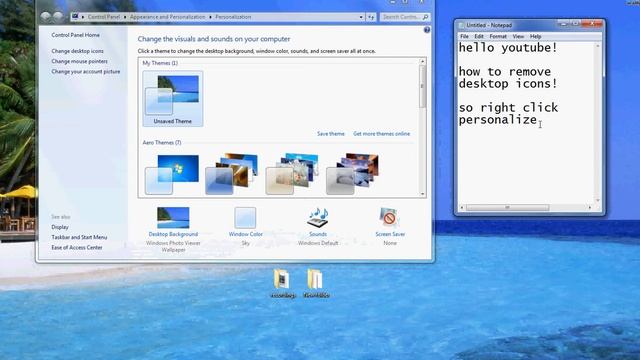Focus the Search Control Panel field
The width and height of the screenshot is (640, 360).
pos(404,17)
